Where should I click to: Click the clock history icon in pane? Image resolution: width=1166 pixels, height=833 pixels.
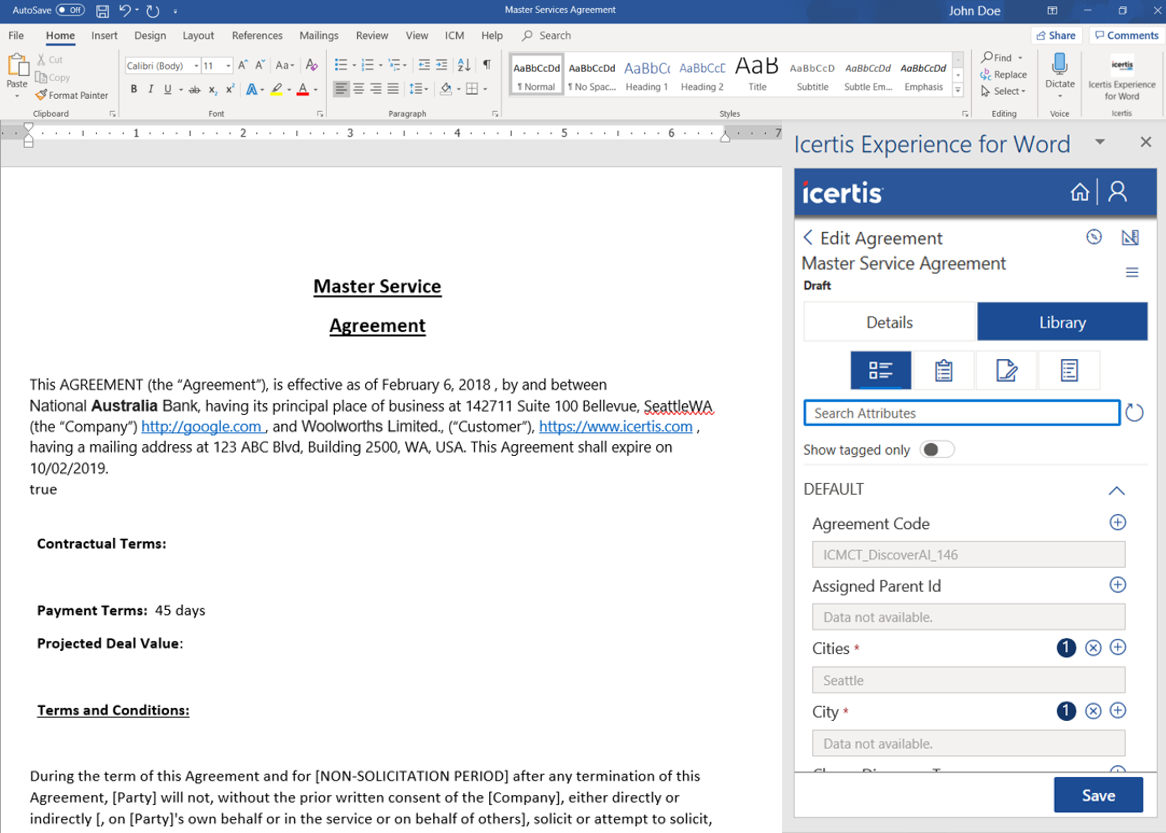click(1093, 237)
